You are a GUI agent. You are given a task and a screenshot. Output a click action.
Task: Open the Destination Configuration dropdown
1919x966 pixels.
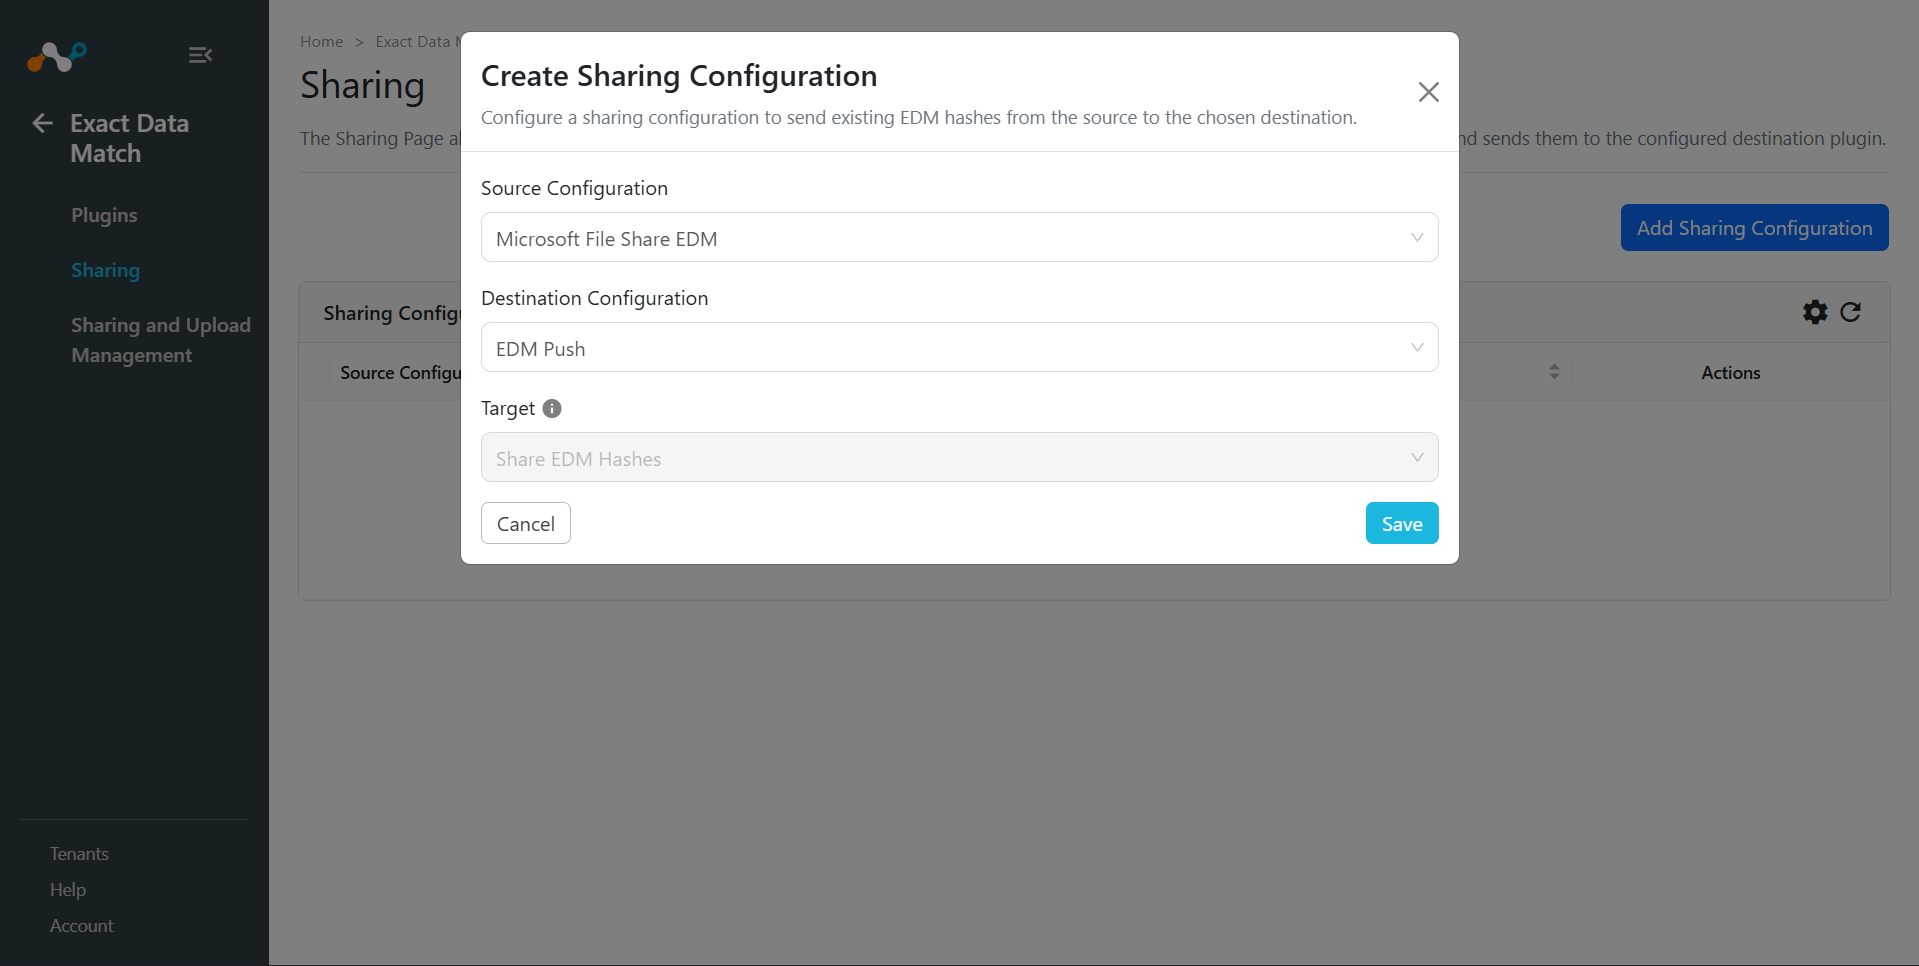click(959, 348)
